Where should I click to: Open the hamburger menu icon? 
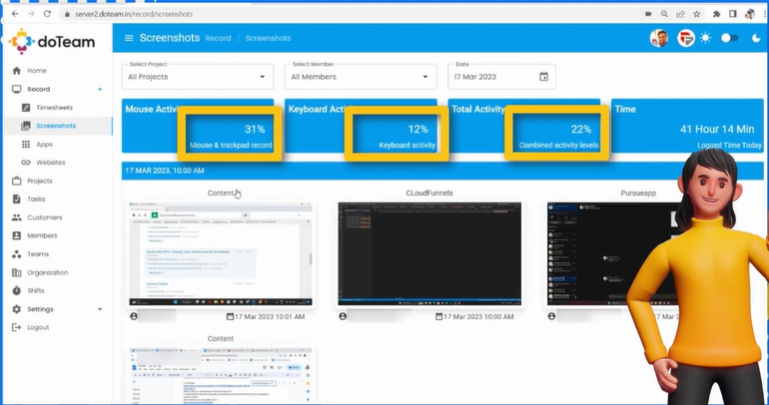tap(128, 38)
